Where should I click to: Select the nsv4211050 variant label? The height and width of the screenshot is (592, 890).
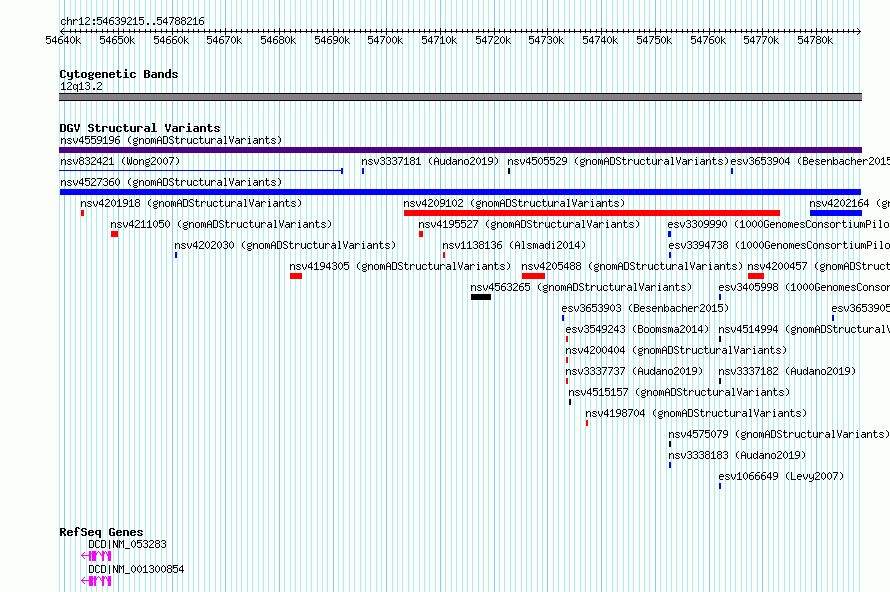point(221,224)
